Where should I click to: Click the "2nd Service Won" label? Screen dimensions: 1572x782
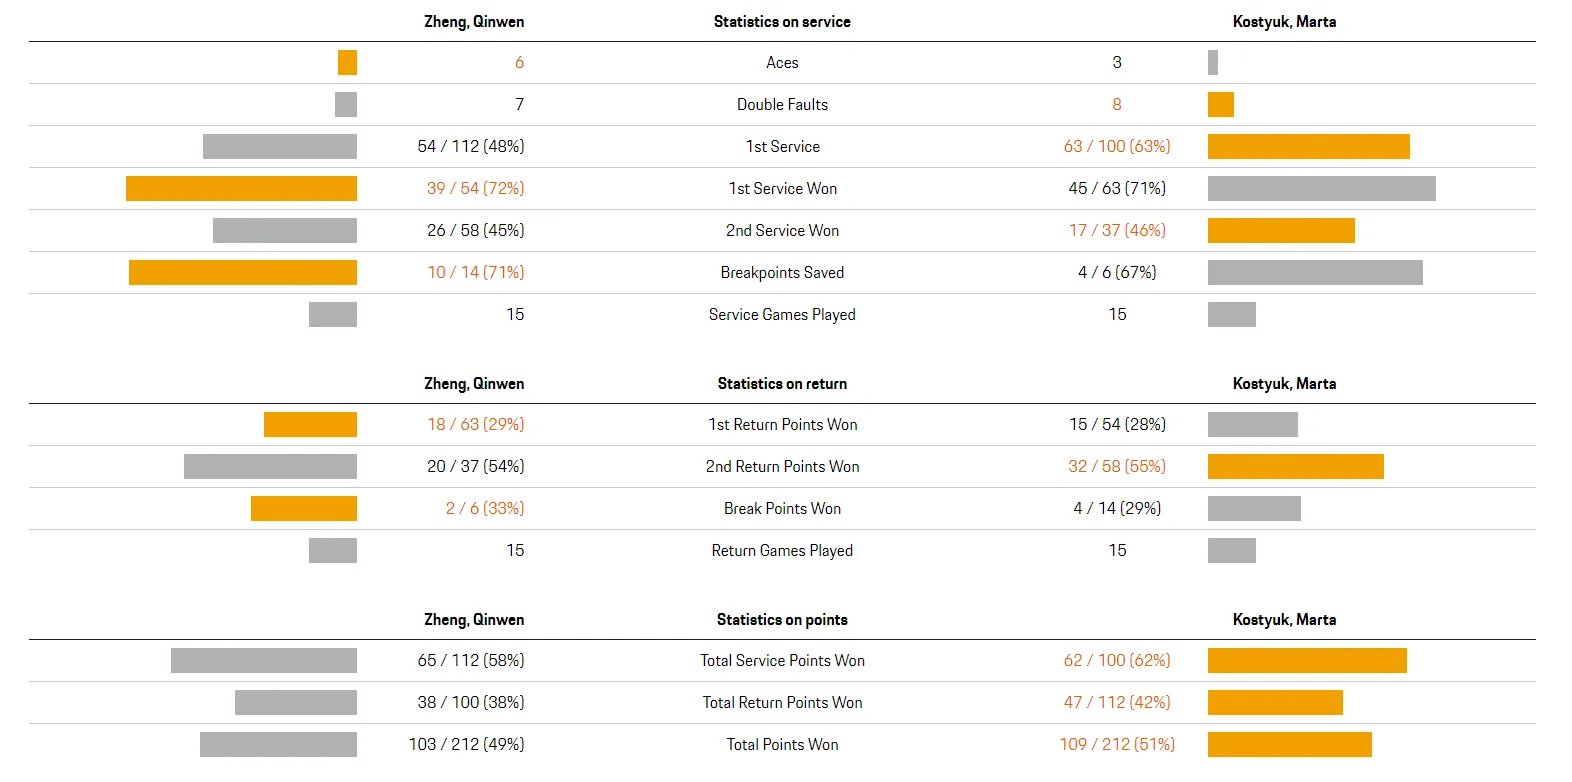(x=782, y=230)
